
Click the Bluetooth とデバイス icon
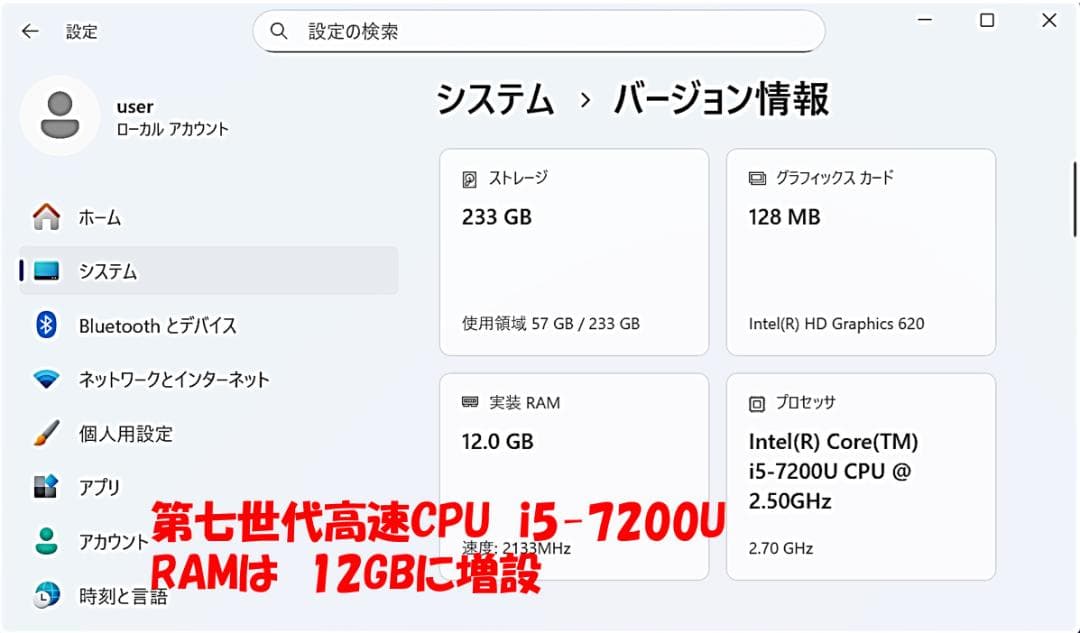[x=46, y=325]
